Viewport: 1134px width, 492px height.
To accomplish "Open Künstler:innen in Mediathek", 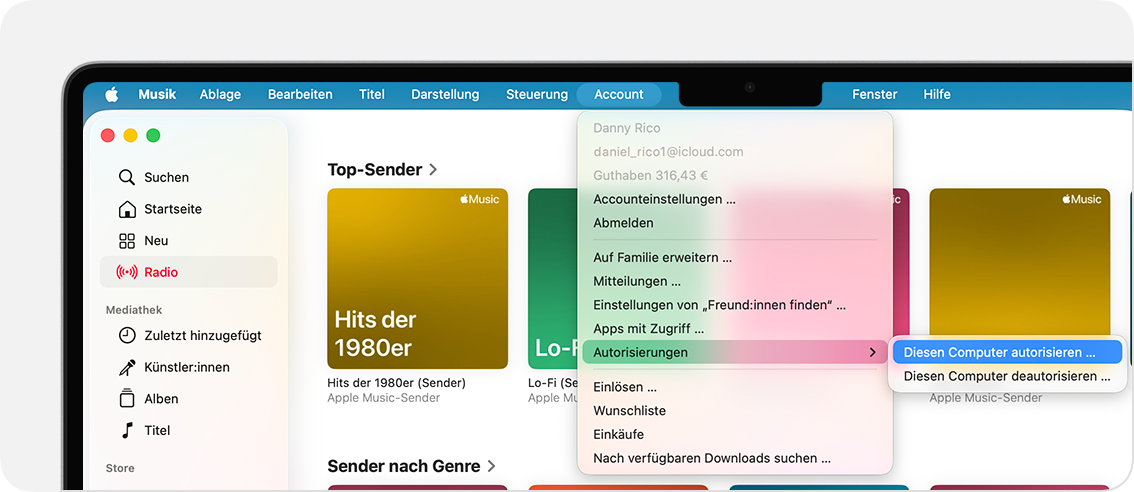I will (x=188, y=367).
